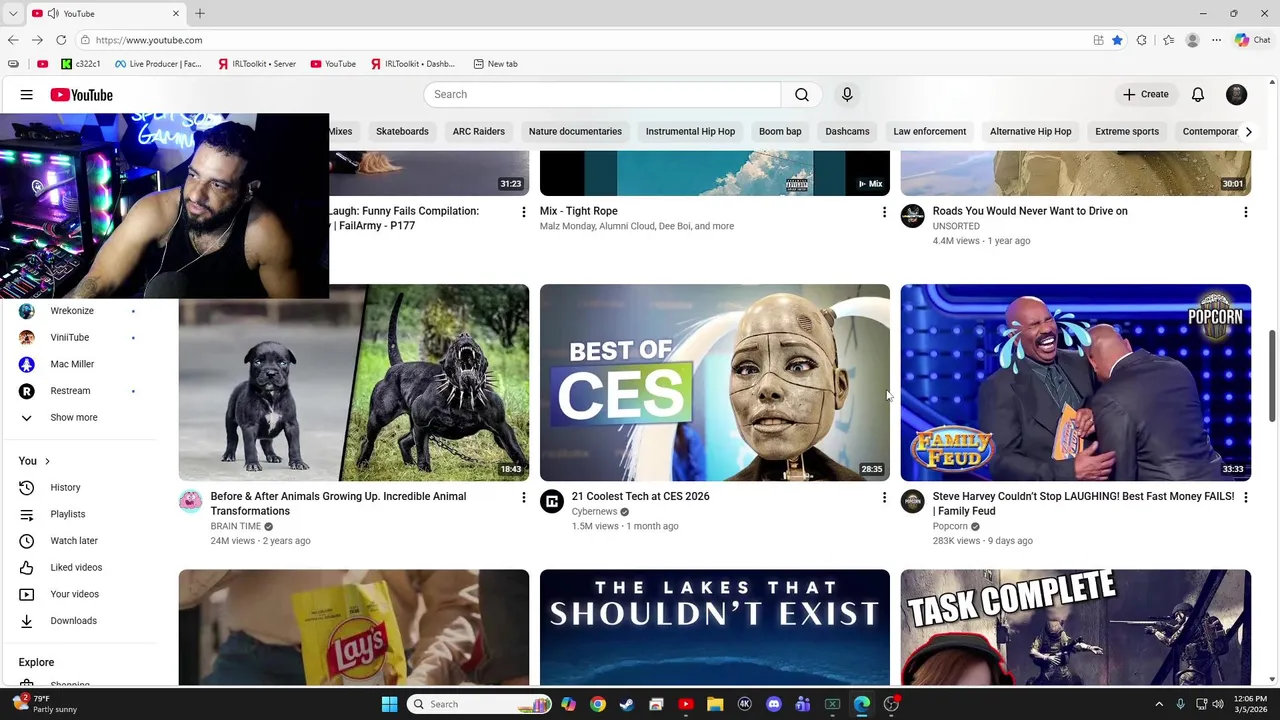Select the Nature documentaries chip
The image size is (1280, 720).
point(575,131)
